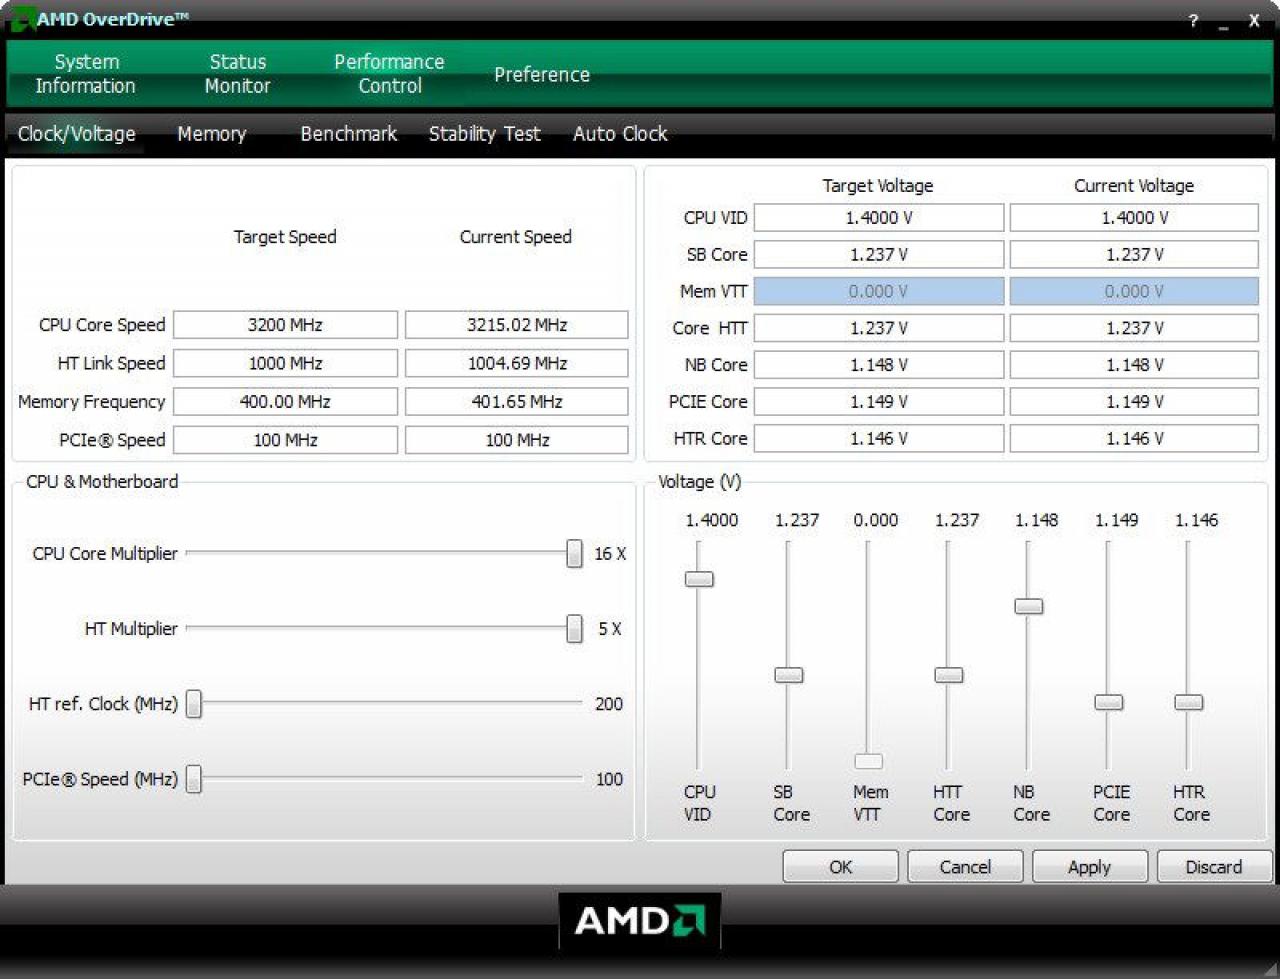Screen dimensions: 1280x979
Task: Click the HT Link Speed current value 1004.69 MHz
Action: [x=517, y=363]
